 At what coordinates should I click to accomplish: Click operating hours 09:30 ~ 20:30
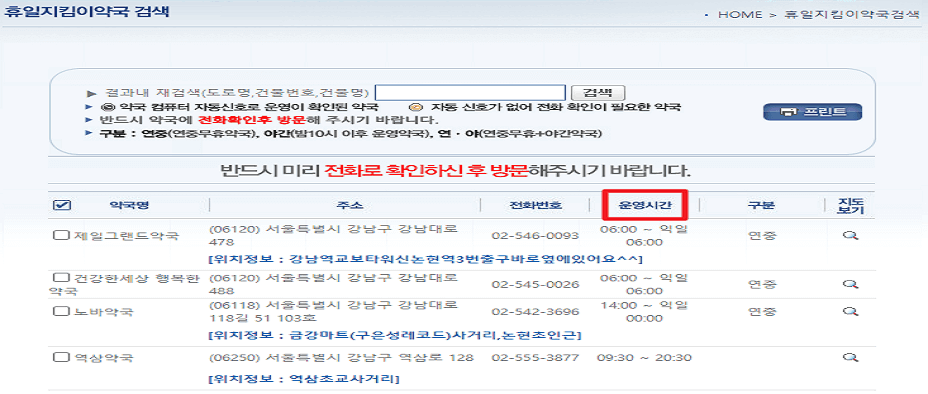(x=644, y=357)
